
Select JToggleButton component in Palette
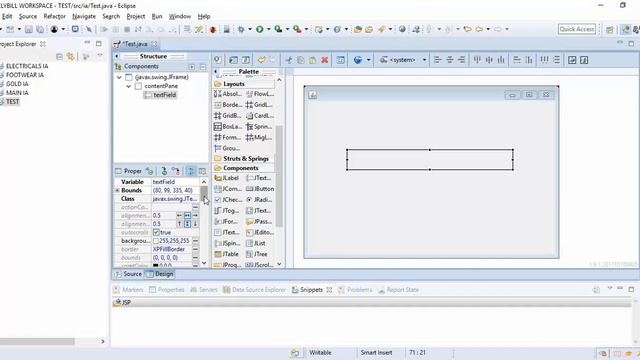click(227, 211)
